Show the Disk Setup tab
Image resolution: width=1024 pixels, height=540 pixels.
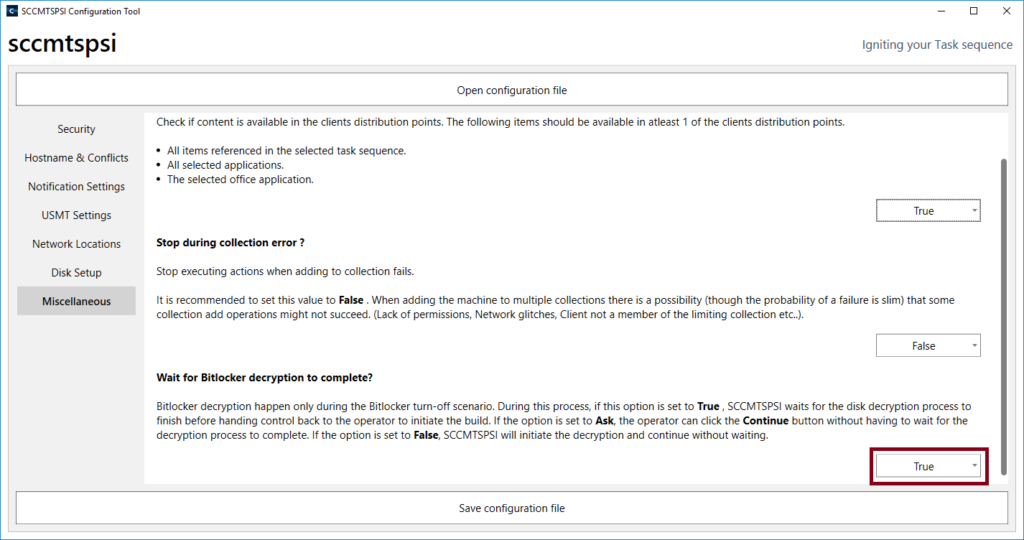pyautogui.click(x=76, y=273)
